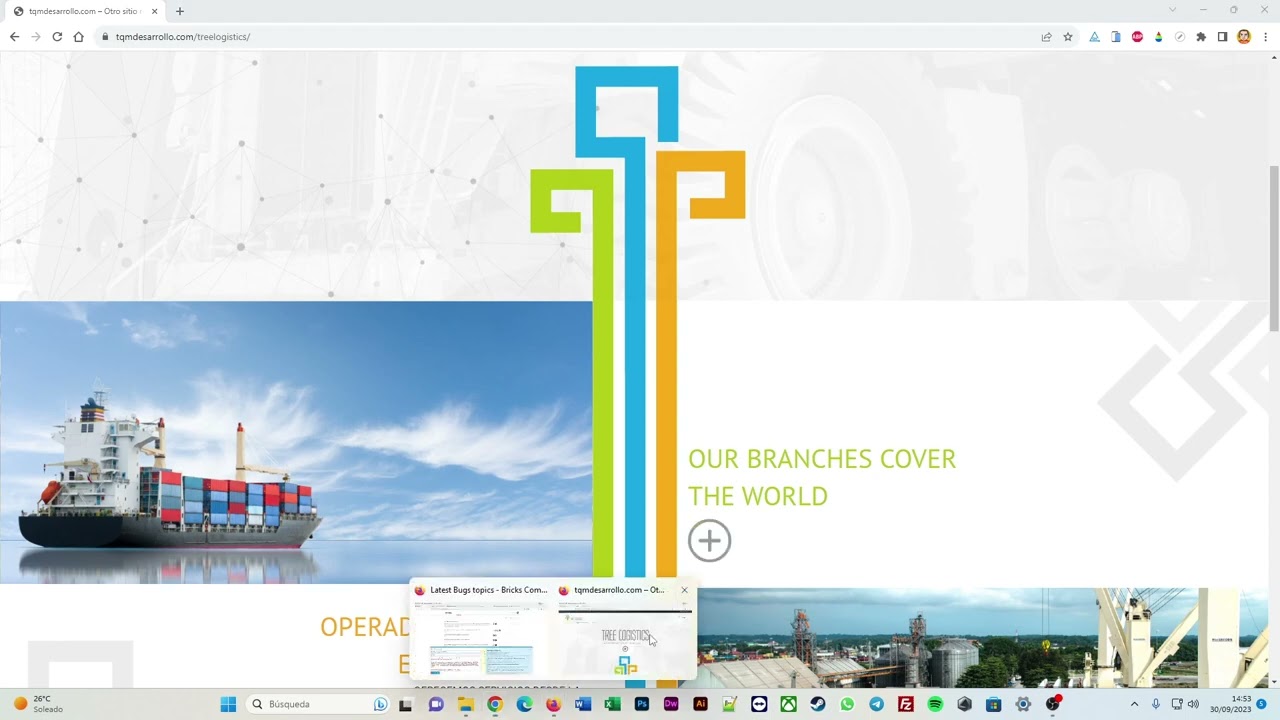The width and height of the screenshot is (1280, 720).
Task: Open the Latest Bugs topics Firefox preview
Action: pos(481,631)
